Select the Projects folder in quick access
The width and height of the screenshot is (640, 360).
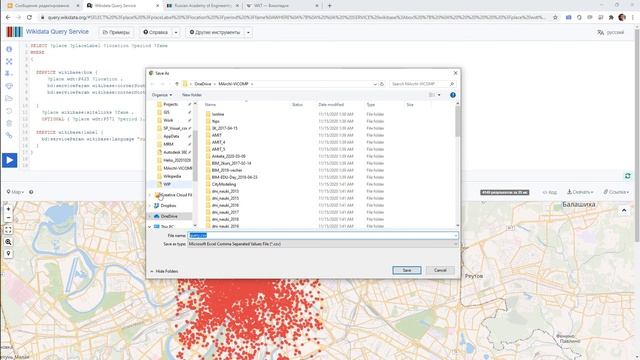pos(170,104)
